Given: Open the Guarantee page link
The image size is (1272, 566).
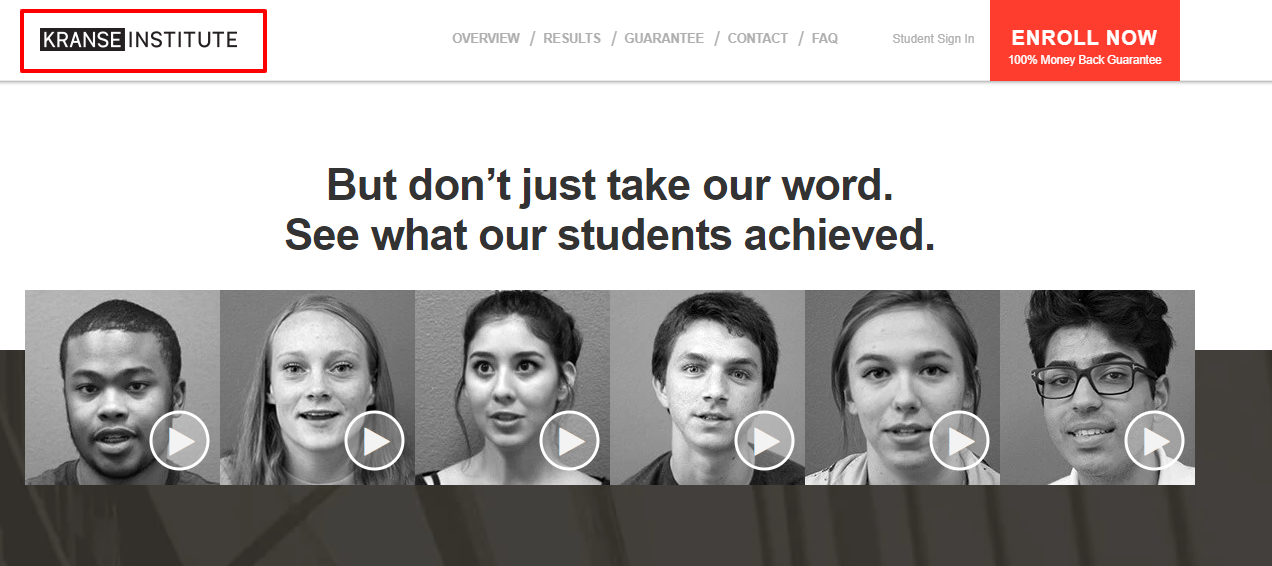Looking at the screenshot, I should (x=664, y=38).
